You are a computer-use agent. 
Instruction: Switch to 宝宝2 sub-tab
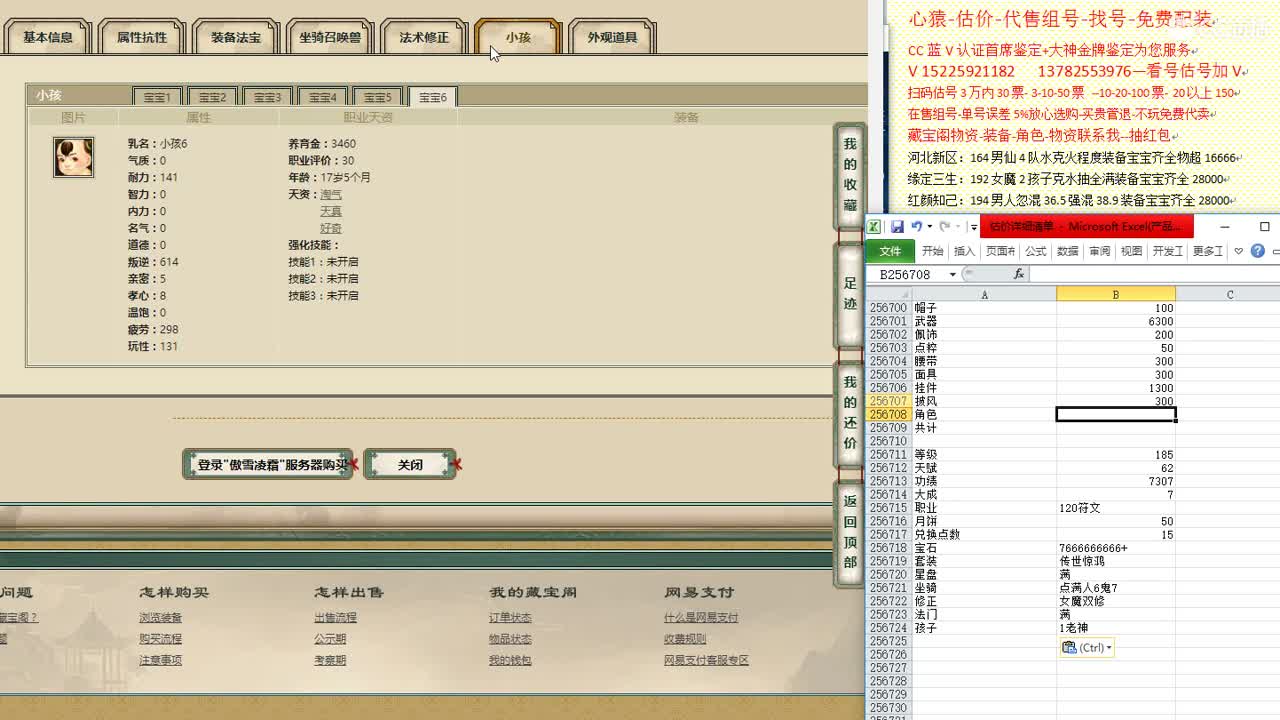(x=212, y=97)
